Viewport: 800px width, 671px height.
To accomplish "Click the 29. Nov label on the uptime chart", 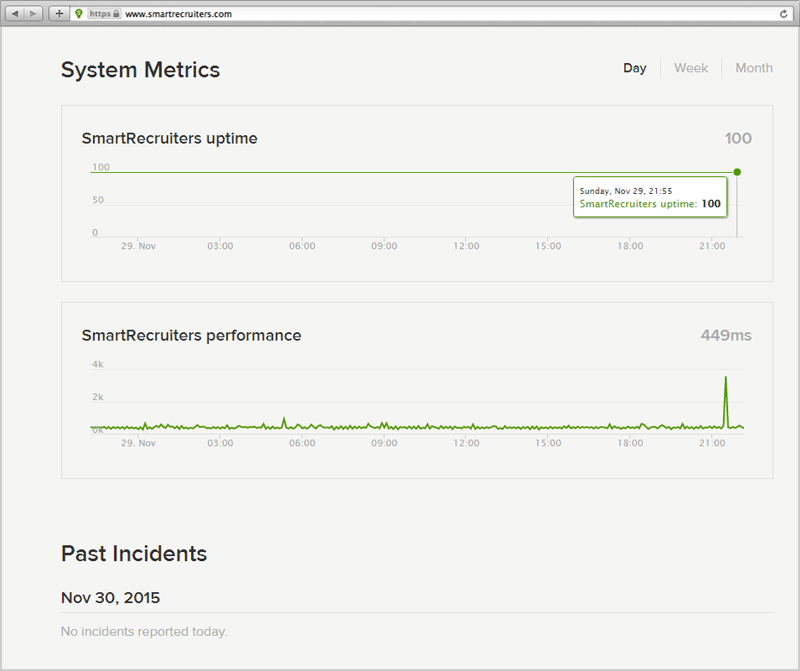I will point(138,246).
